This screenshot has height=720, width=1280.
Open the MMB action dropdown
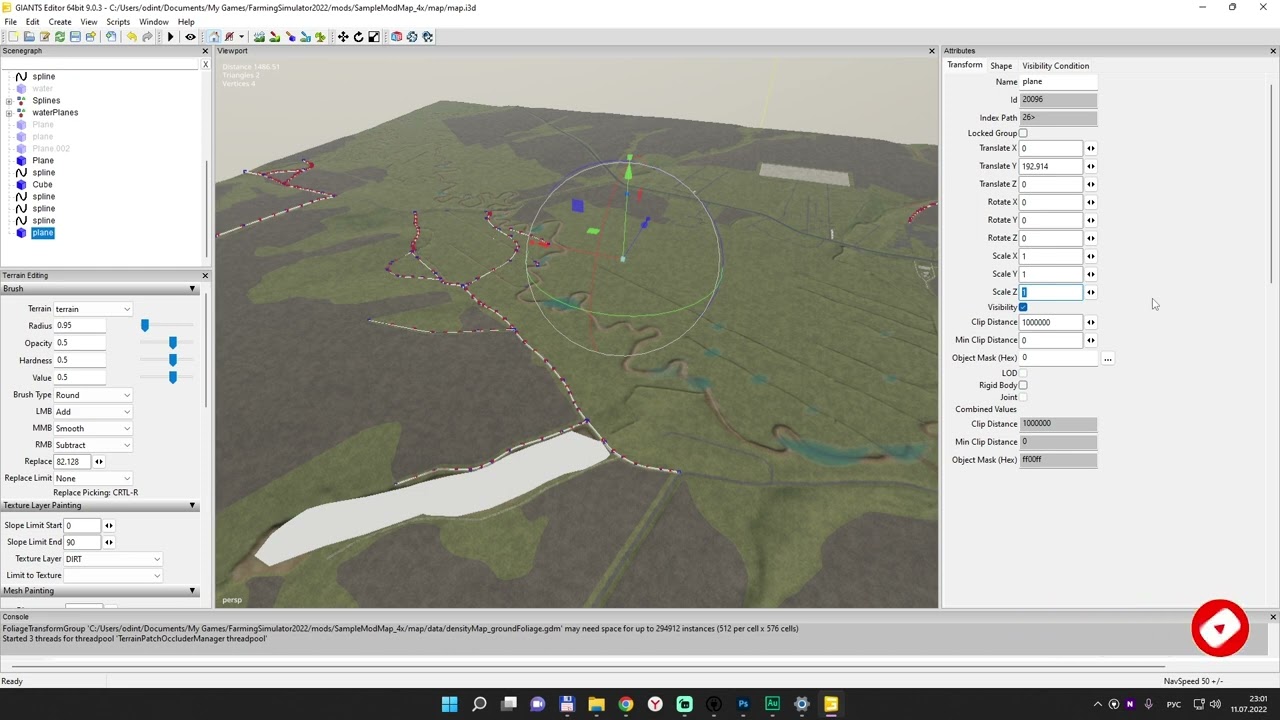tap(93, 428)
